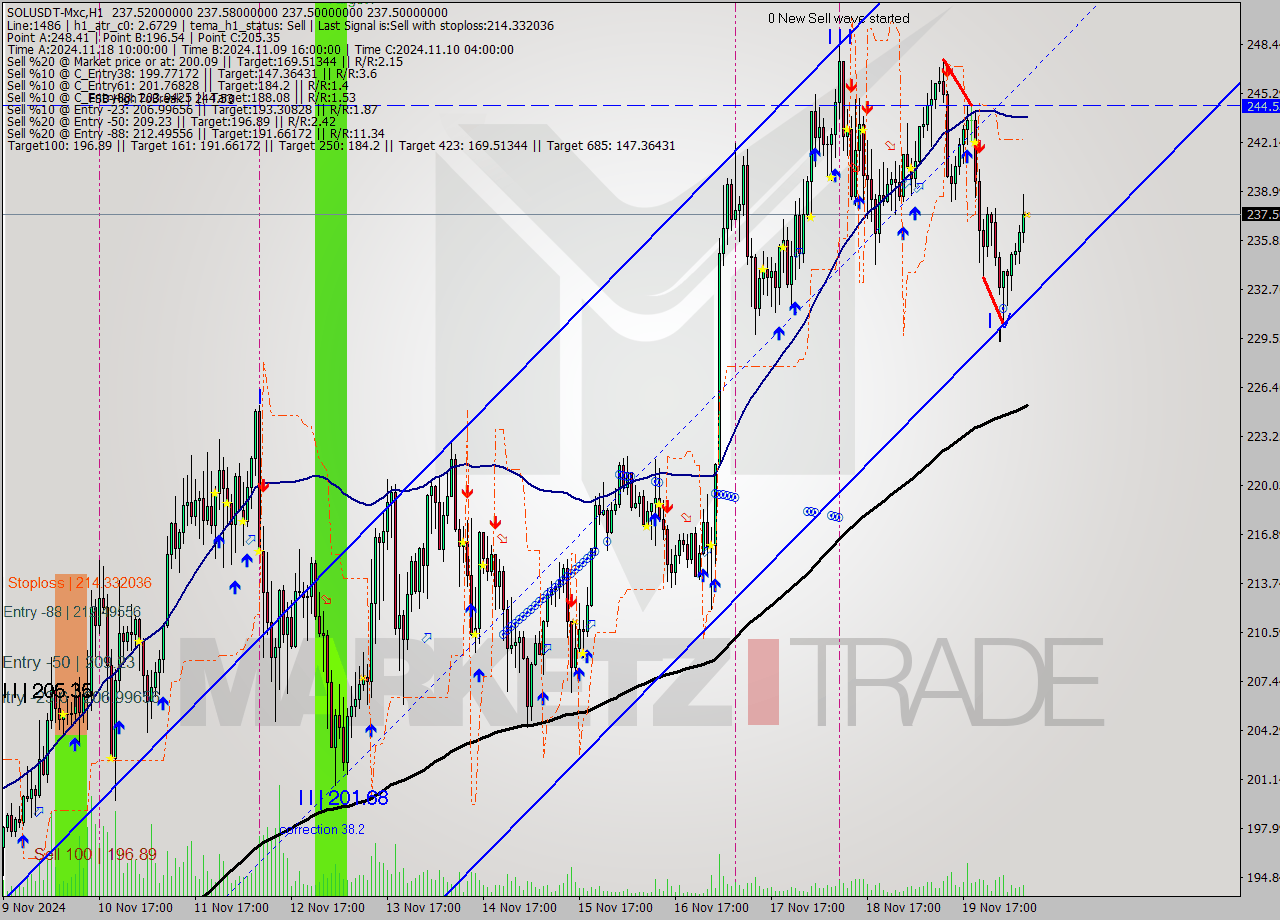
Task: Click the '19 Nov 17:00' time label
Action: pyautogui.click(x=999, y=908)
